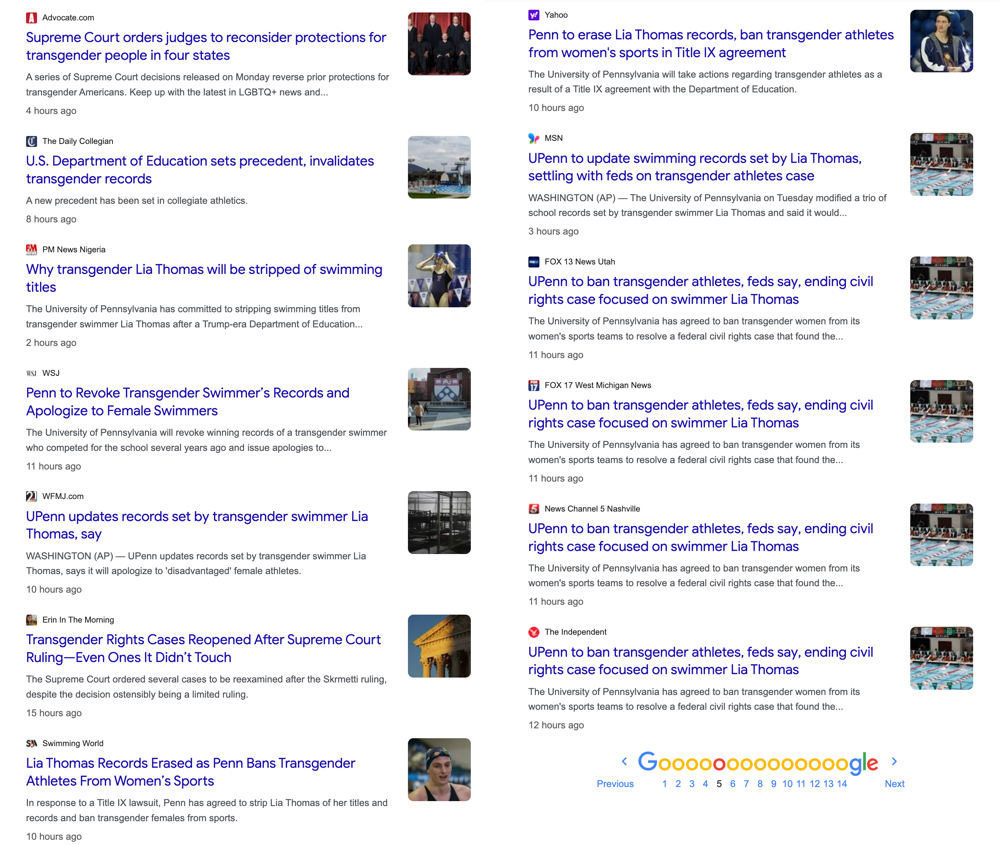Open the FOX 17 West Michigan News headline
Screen dimensions: 1000x845
click(701, 414)
